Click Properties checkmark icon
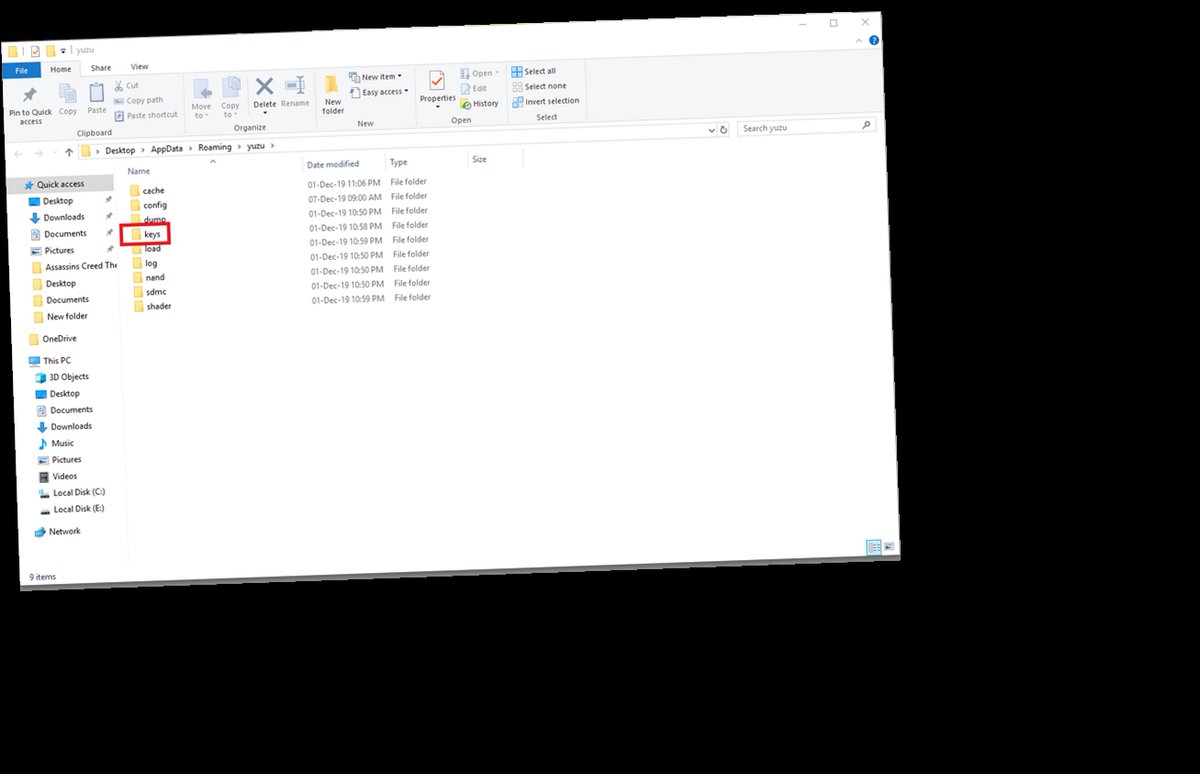Image resolution: width=1200 pixels, height=774 pixels. pyautogui.click(x=437, y=80)
